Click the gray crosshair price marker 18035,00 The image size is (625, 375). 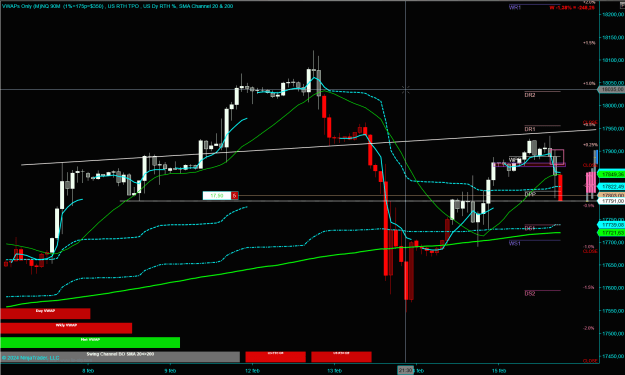(x=612, y=90)
